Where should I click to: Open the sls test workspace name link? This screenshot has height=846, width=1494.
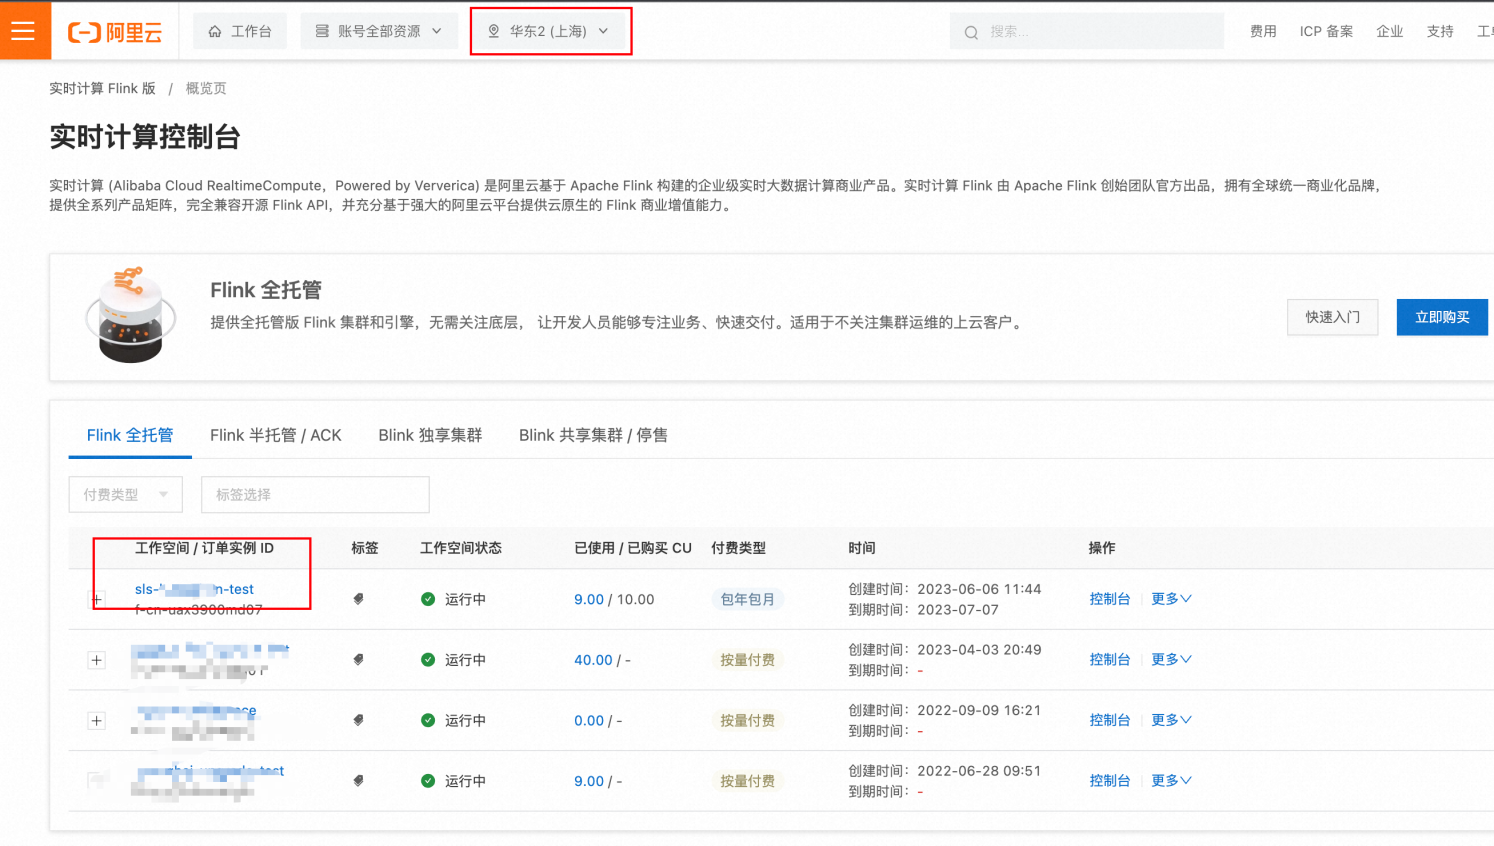[194, 589]
